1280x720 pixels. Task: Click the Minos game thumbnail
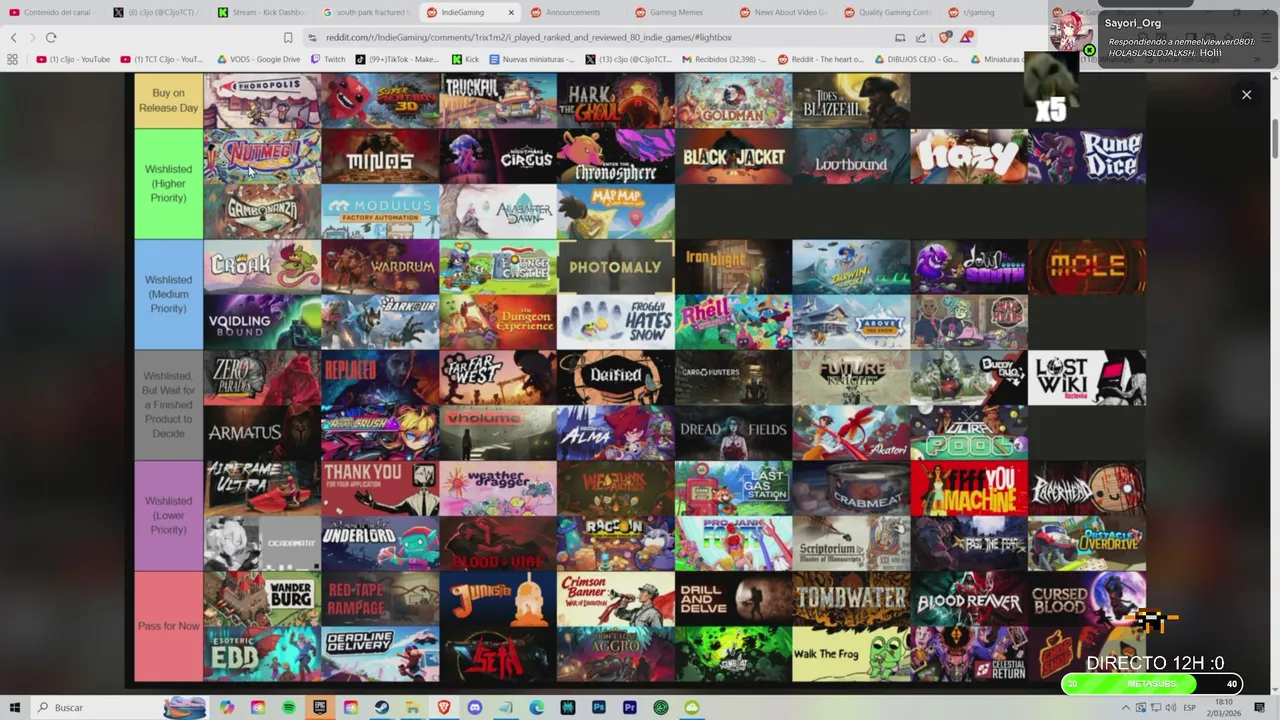380,156
